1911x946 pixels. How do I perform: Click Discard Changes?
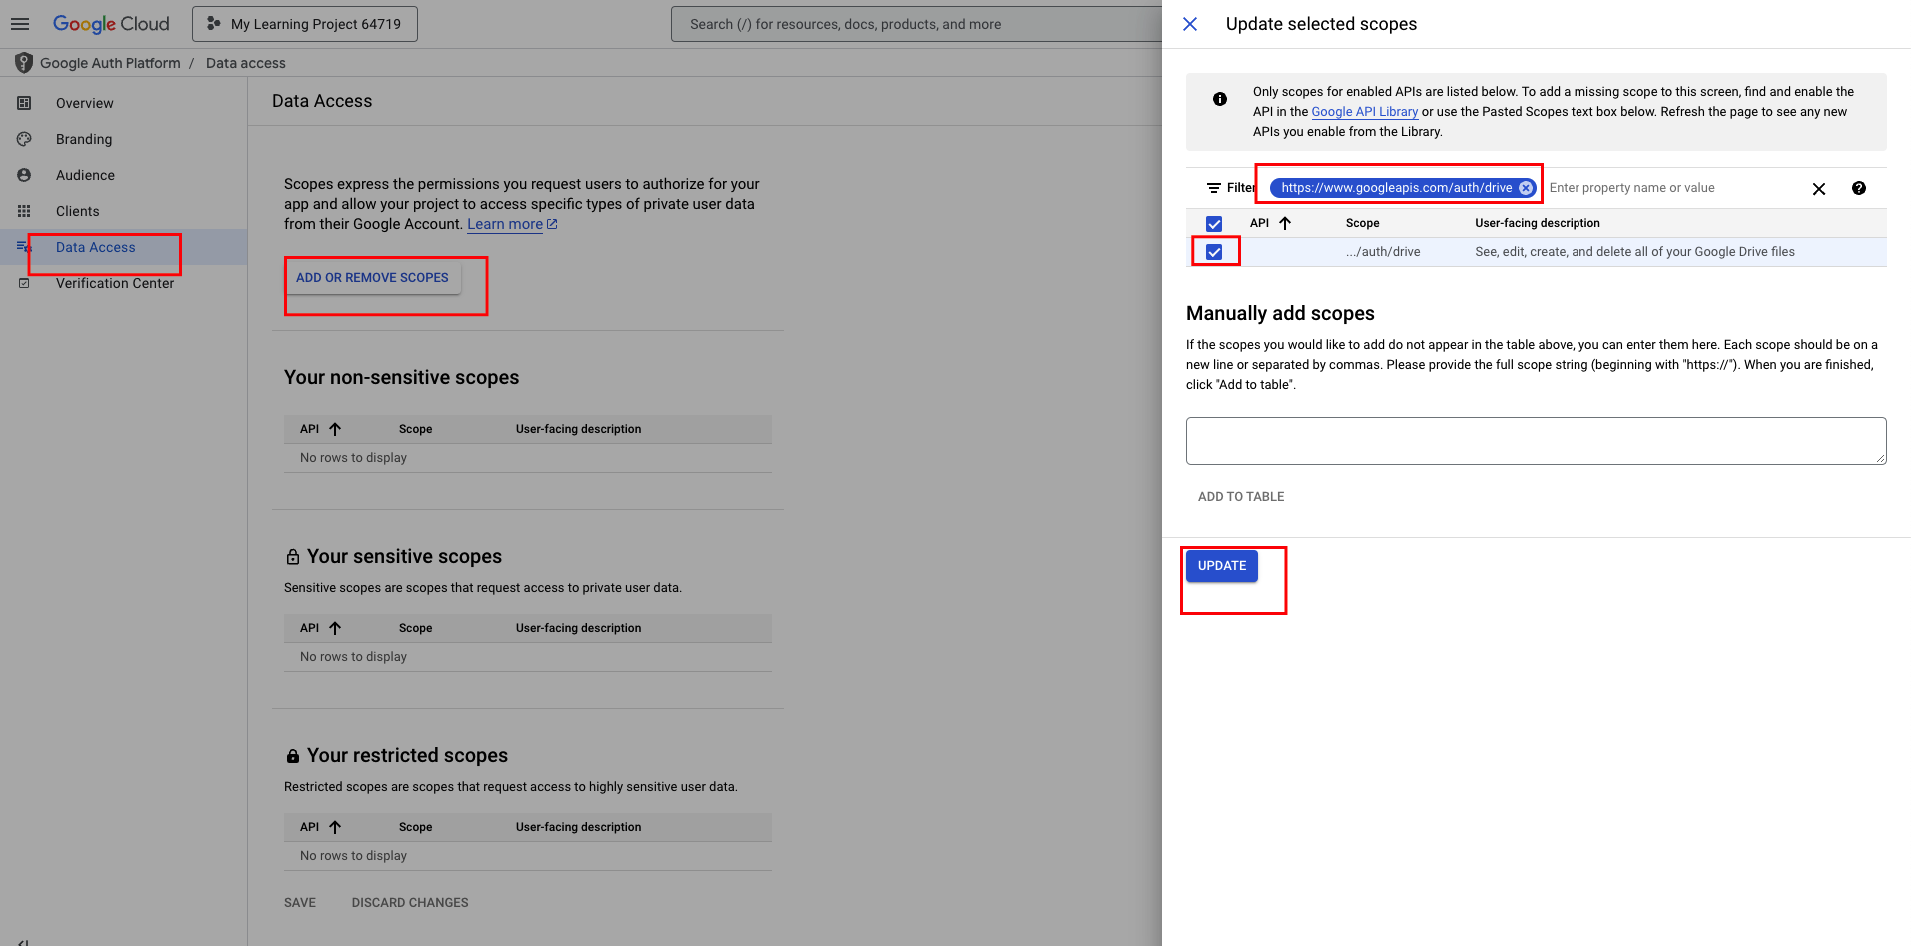tap(410, 902)
